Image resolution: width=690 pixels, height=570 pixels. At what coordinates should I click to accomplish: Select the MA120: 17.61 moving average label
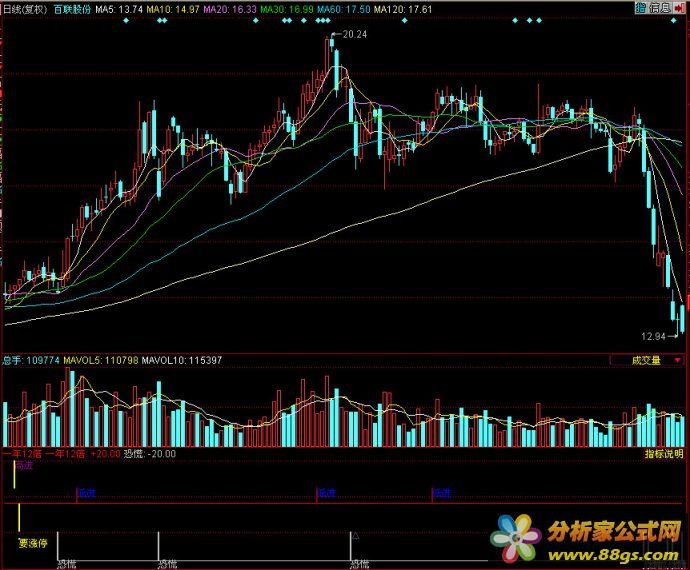[403, 9]
